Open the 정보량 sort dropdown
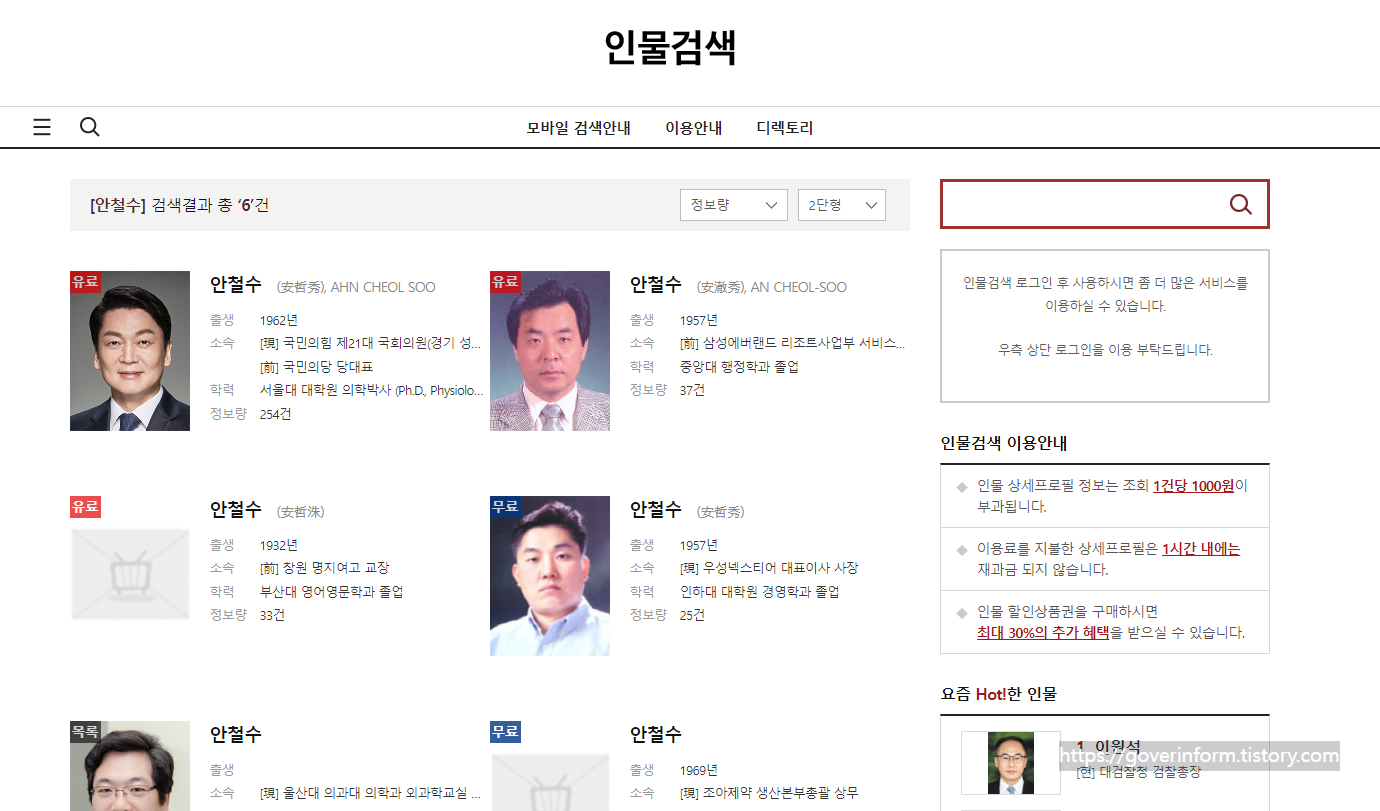 click(734, 205)
